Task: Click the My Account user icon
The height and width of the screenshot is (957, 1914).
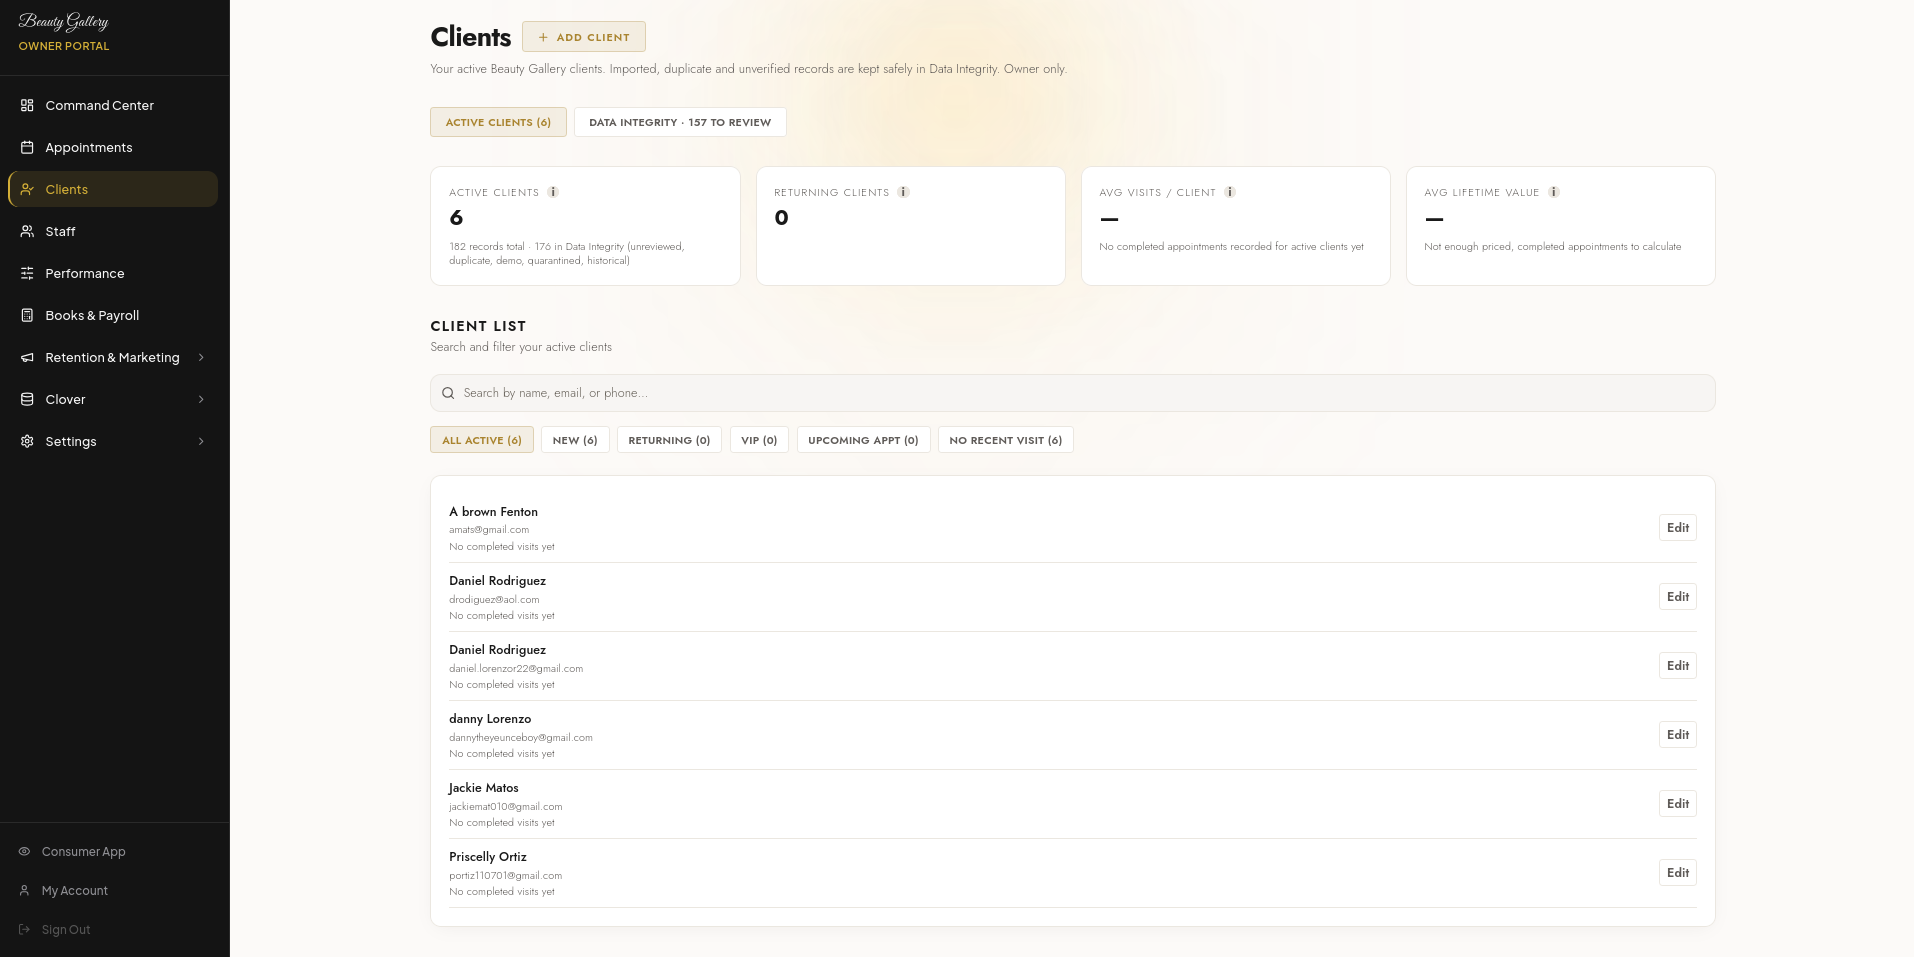Action: tap(25, 890)
